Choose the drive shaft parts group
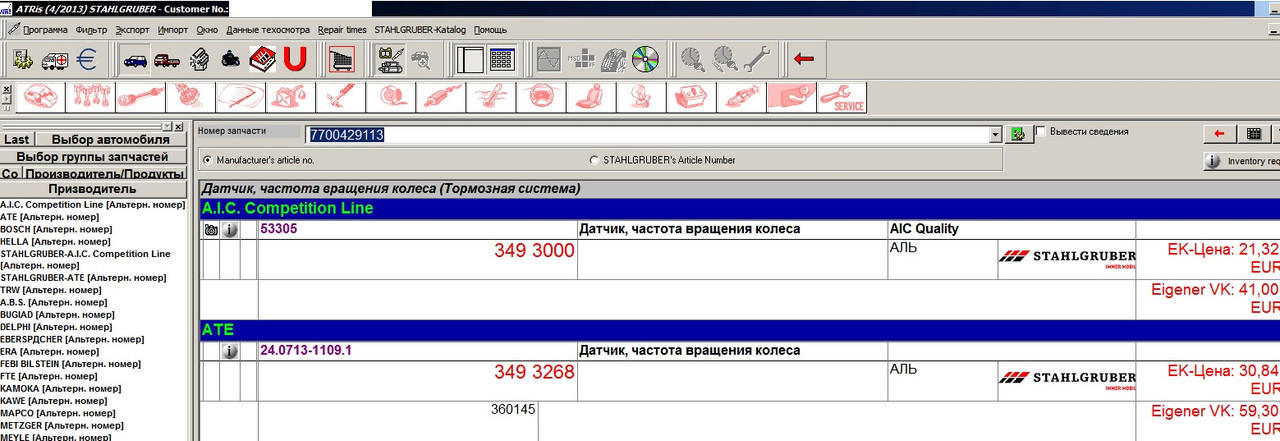 [141, 97]
